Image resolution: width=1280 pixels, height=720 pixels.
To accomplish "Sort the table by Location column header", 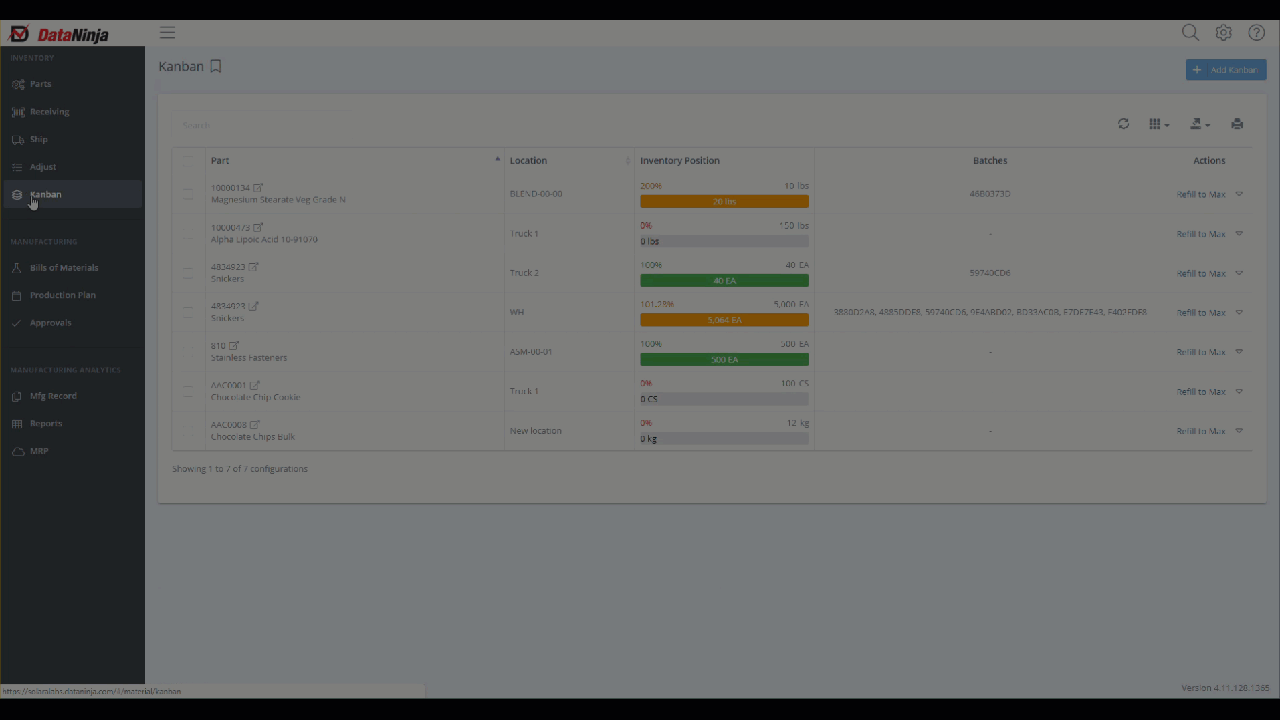I will [x=570, y=160].
